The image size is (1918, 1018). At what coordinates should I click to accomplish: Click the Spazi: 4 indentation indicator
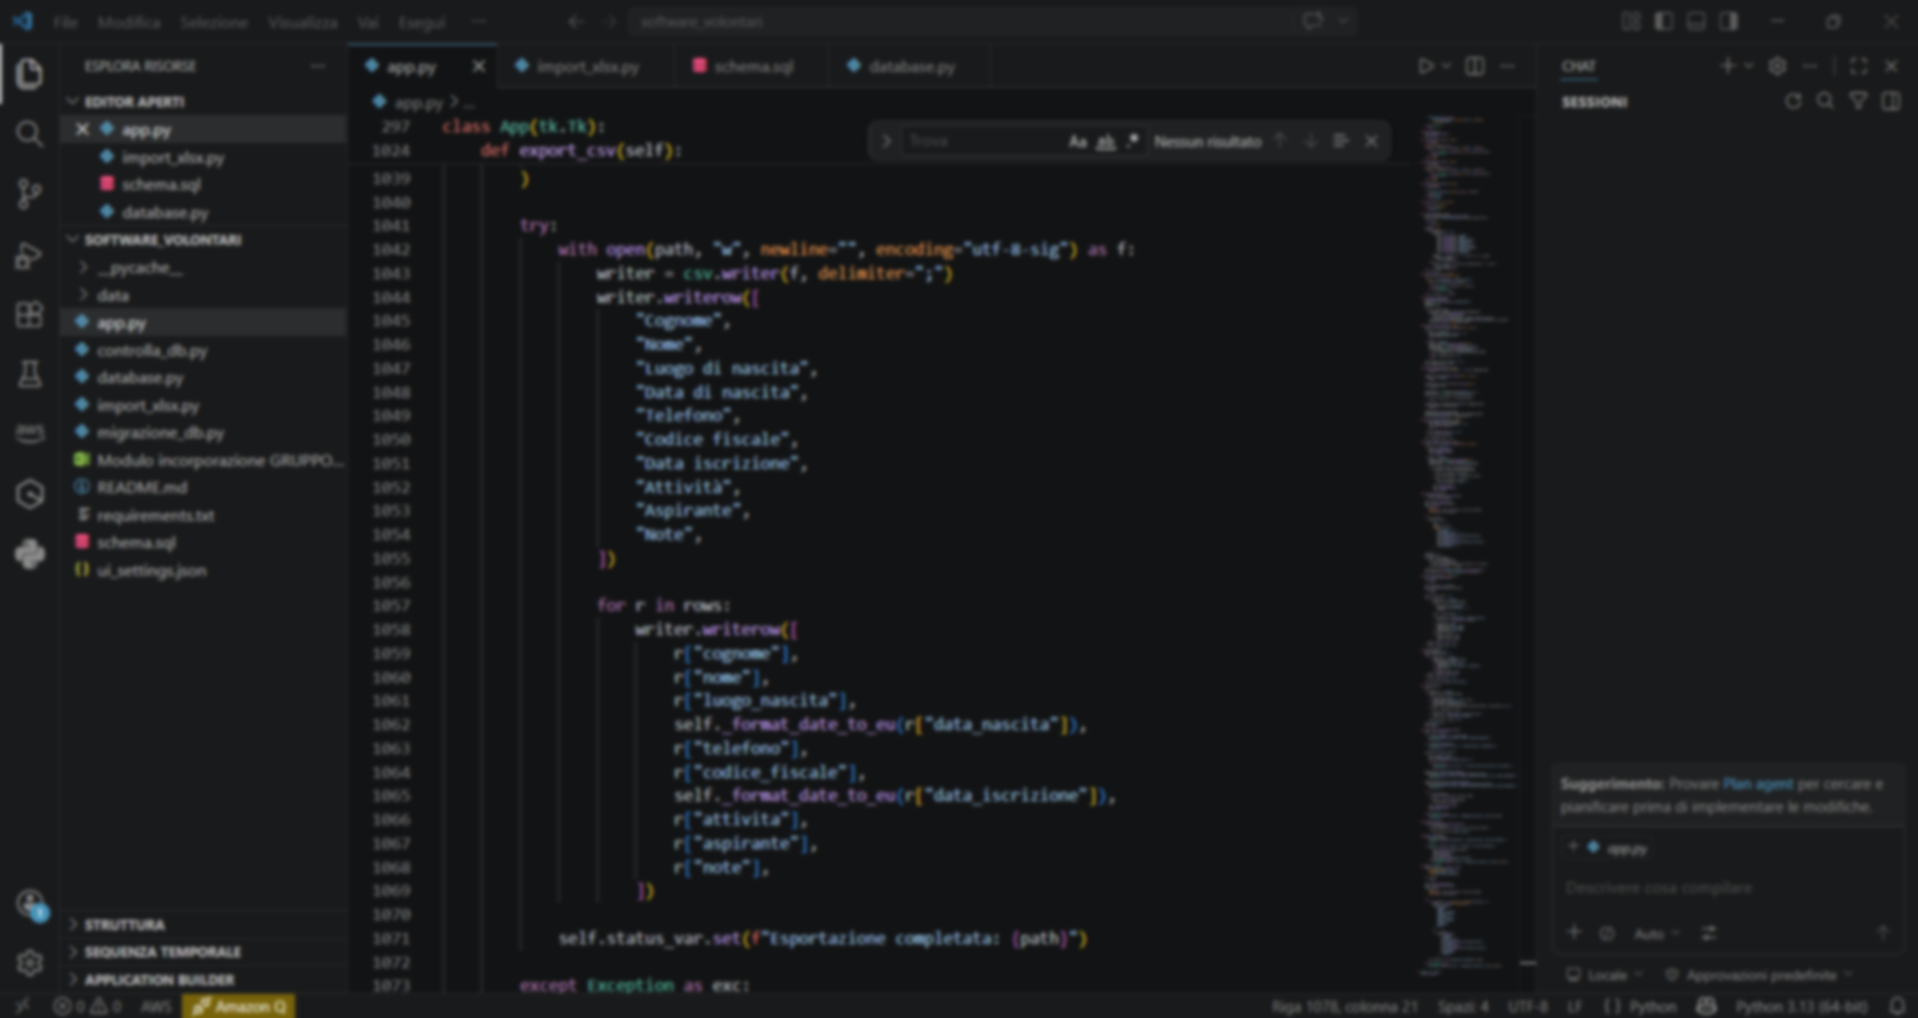1463,1006
